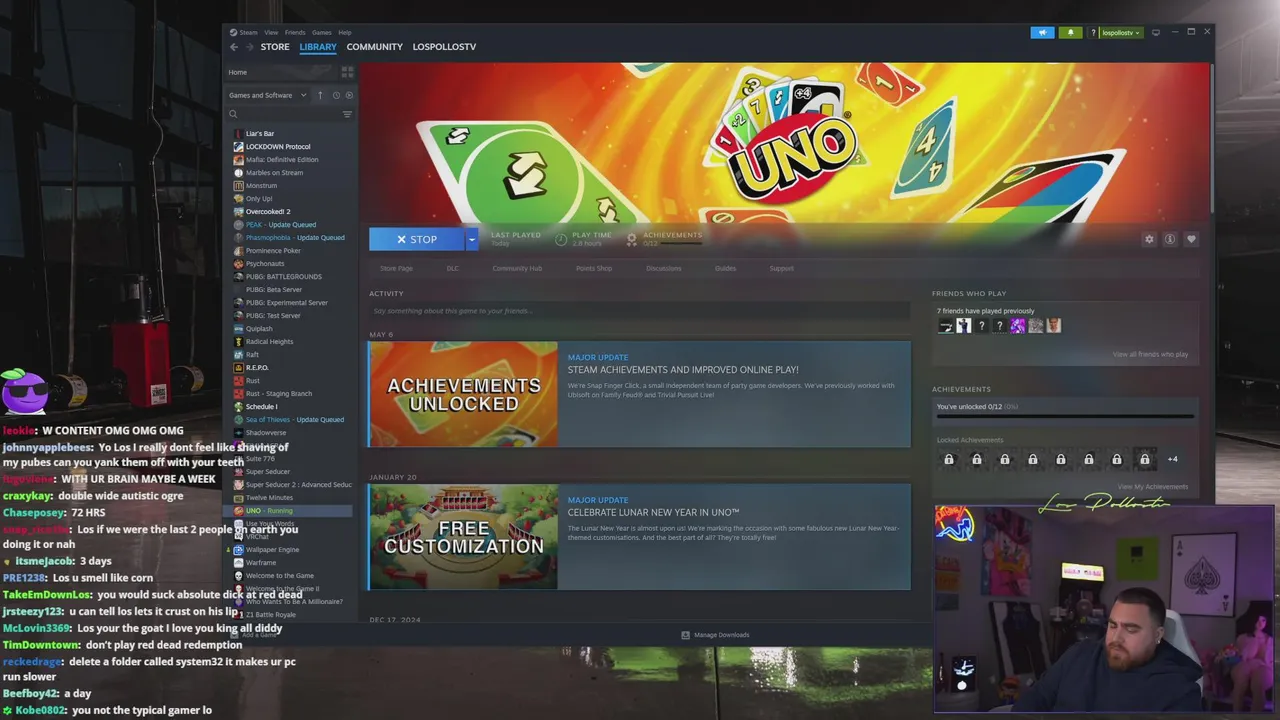Open advanced filter options icon
This screenshot has height=720, width=1280.
point(347,114)
